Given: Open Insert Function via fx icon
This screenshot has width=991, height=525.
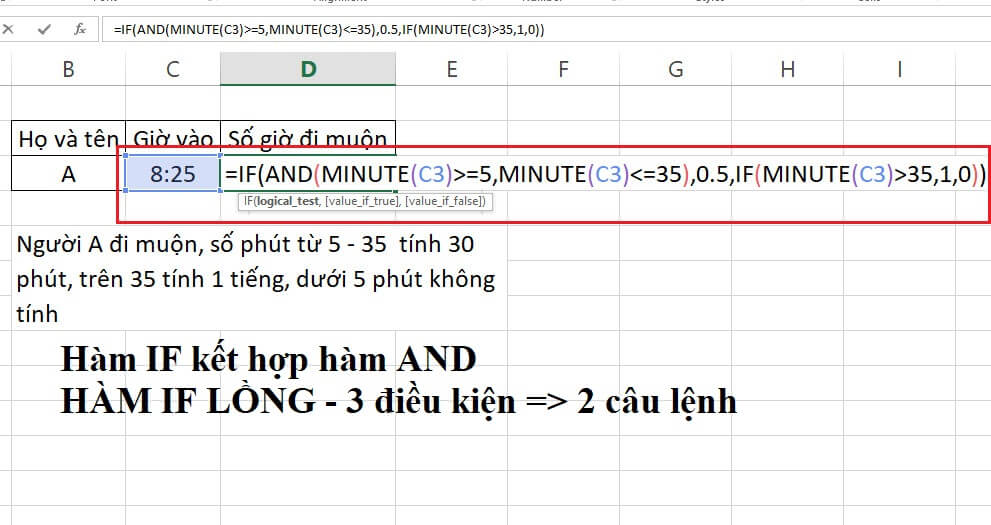Looking at the screenshot, I should pos(80,29).
